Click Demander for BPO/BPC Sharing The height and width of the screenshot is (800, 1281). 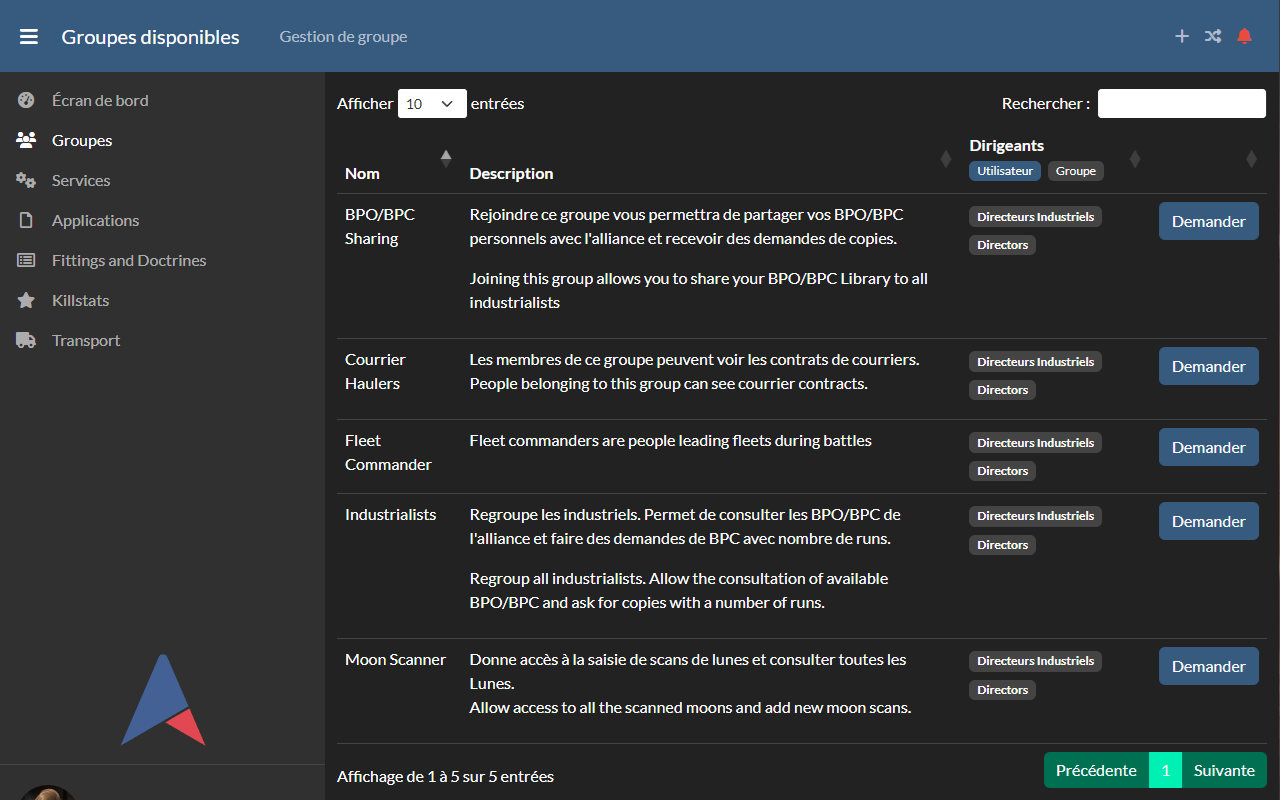point(1208,221)
